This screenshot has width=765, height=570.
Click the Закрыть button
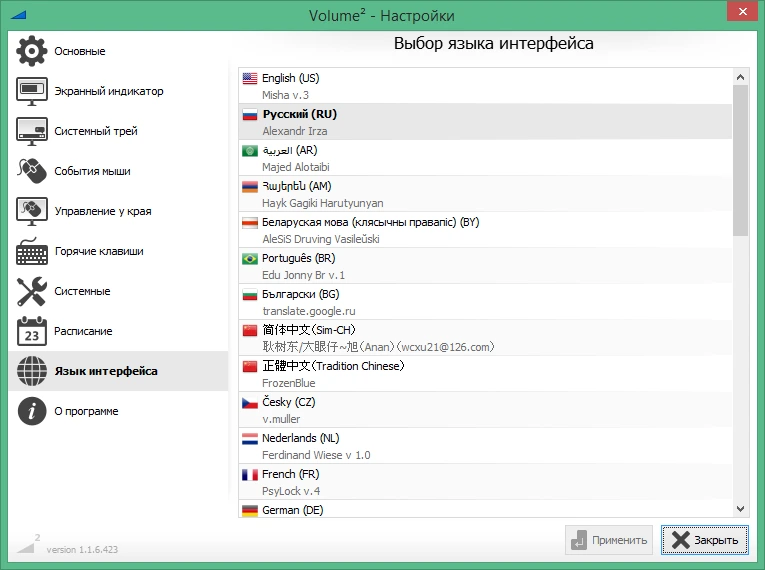pyautogui.click(x=705, y=540)
